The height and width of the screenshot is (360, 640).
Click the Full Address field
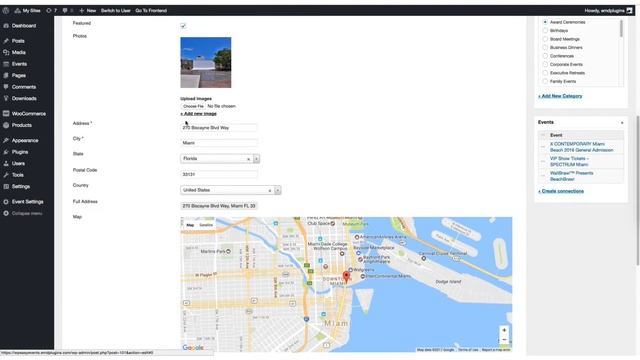click(x=219, y=206)
